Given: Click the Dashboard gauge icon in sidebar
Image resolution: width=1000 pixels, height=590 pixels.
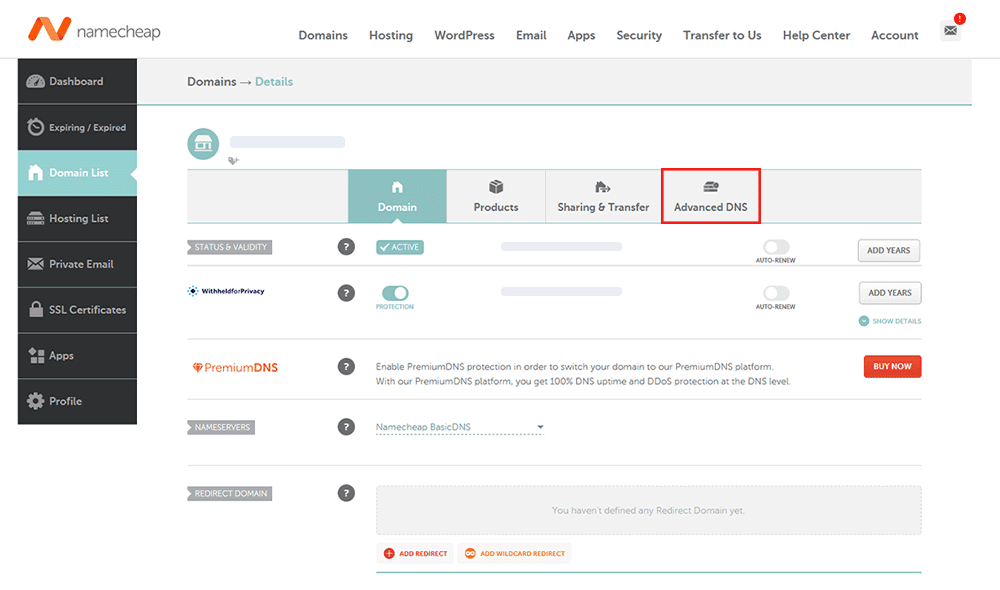Looking at the screenshot, I should click(36, 81).
